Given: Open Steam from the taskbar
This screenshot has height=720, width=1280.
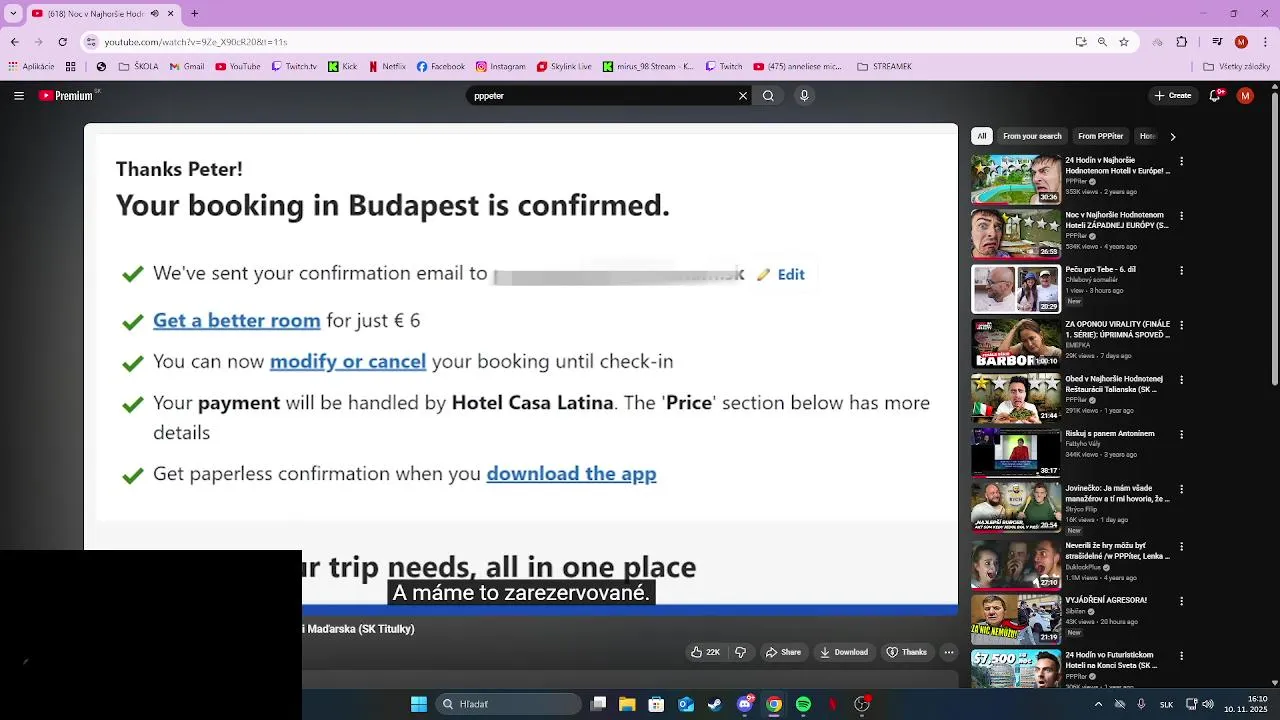Looking at the screenshot, I should tap(715, 704).
